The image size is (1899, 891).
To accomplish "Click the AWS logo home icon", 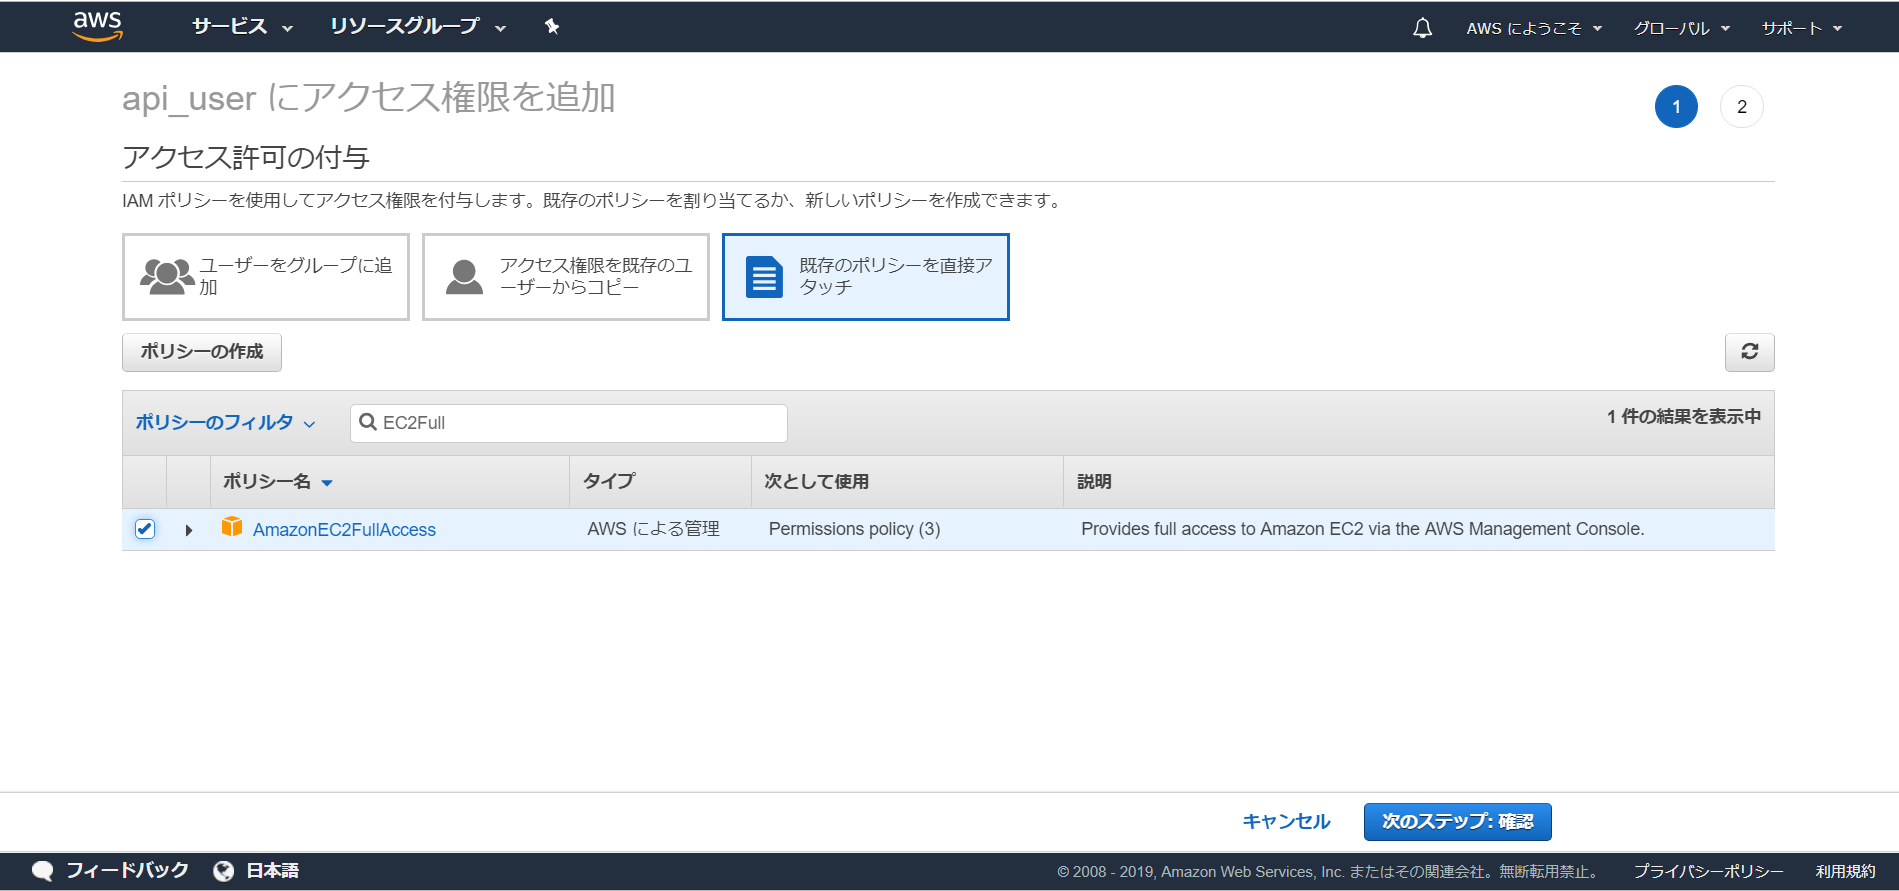I will [x=98, y=26].
